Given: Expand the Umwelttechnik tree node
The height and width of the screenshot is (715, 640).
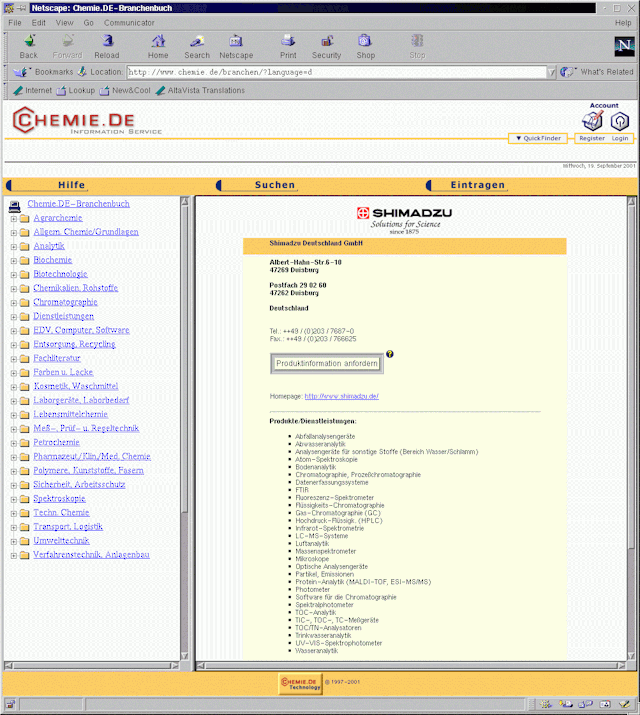Looking at the screenshot, I should [14, 542].
